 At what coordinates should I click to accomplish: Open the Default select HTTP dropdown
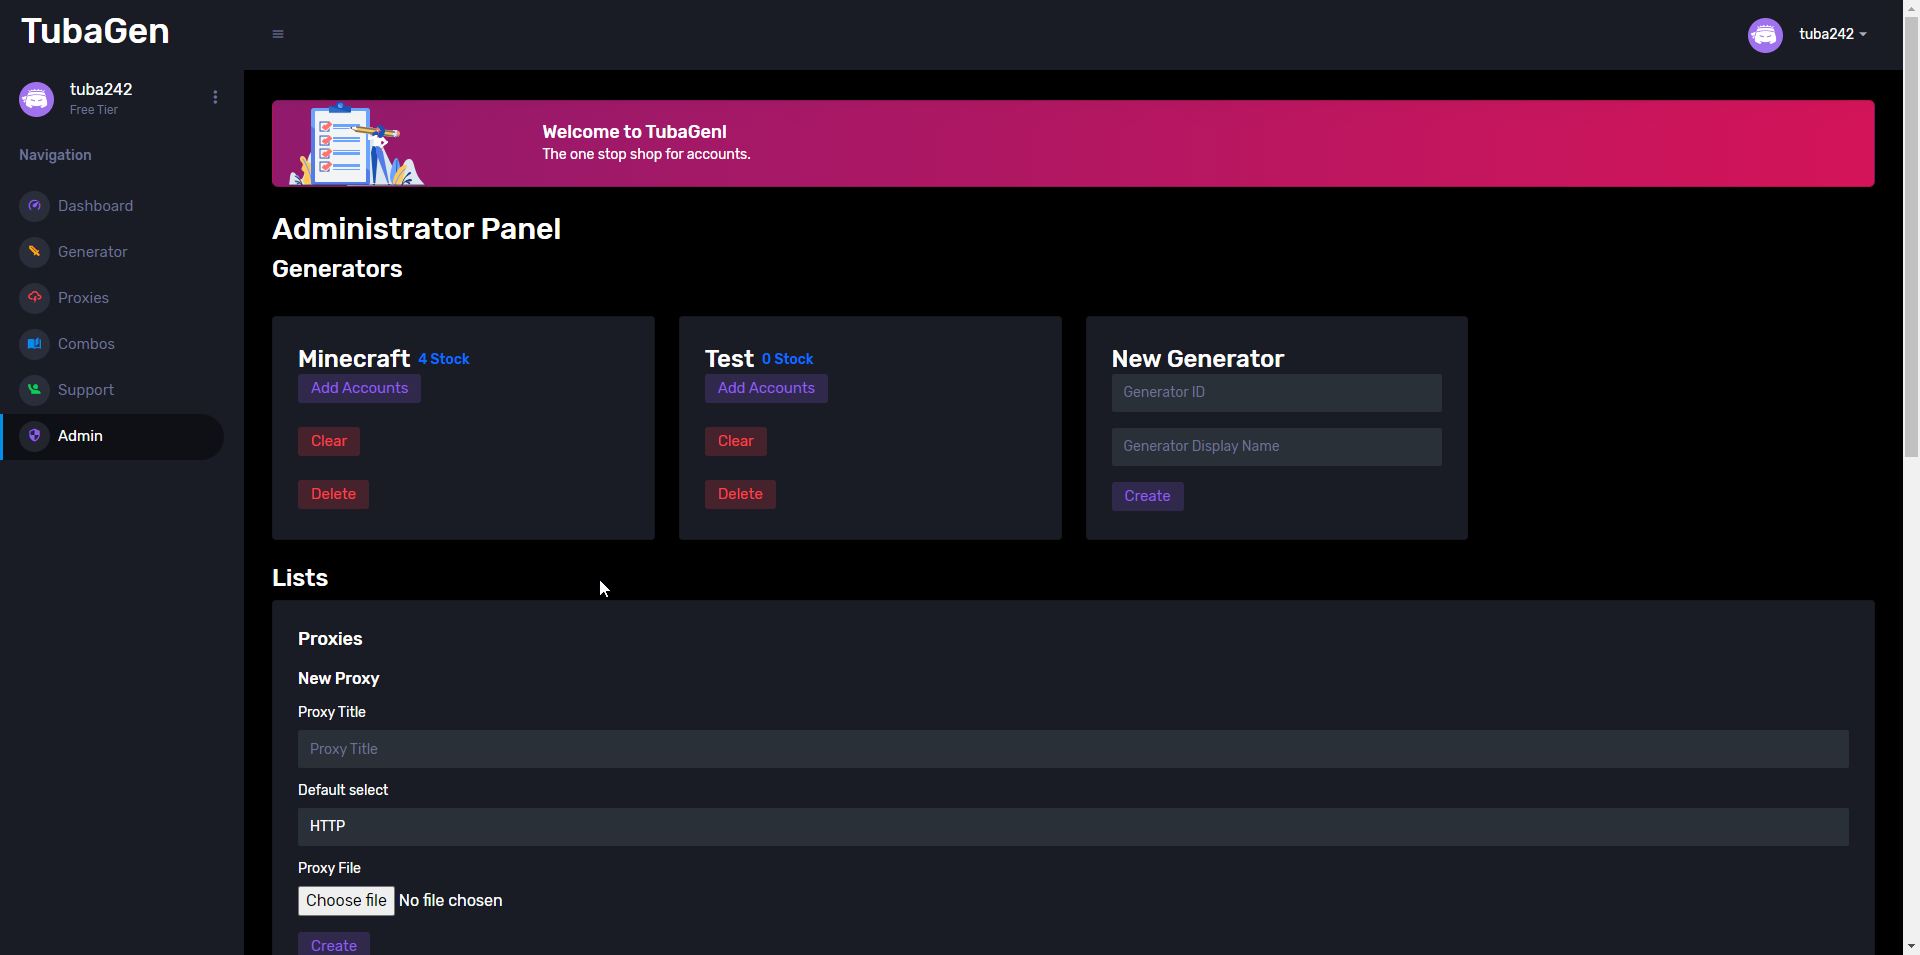(1073, 827)
